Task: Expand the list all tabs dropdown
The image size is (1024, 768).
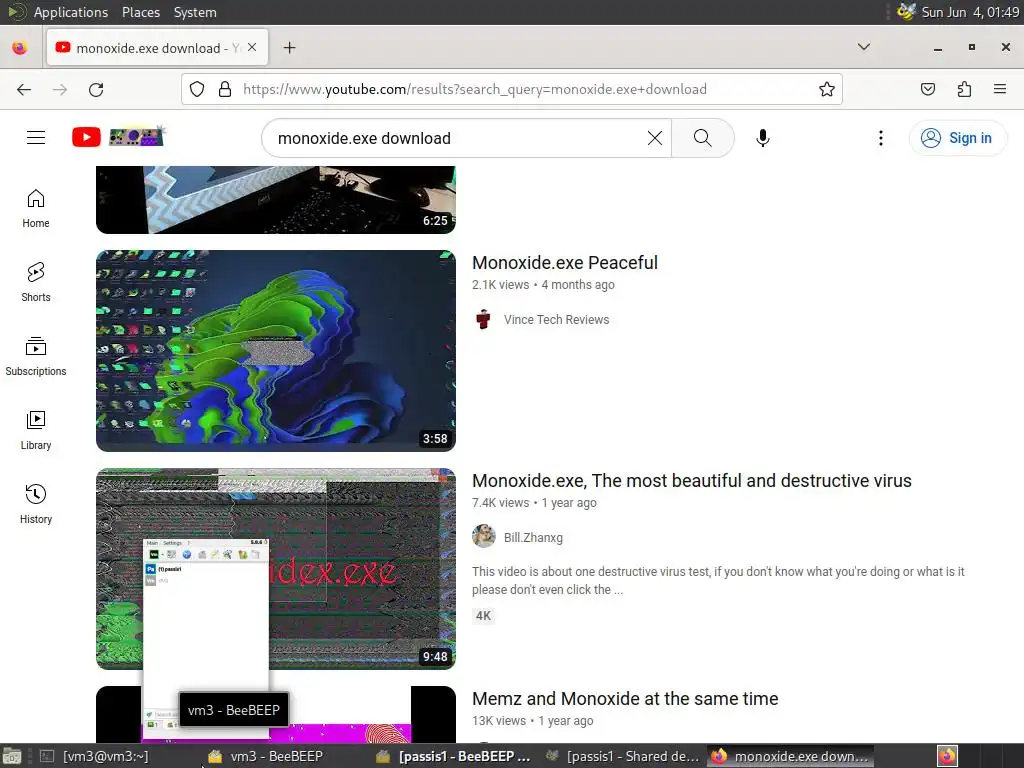Action: coord(863,47)
